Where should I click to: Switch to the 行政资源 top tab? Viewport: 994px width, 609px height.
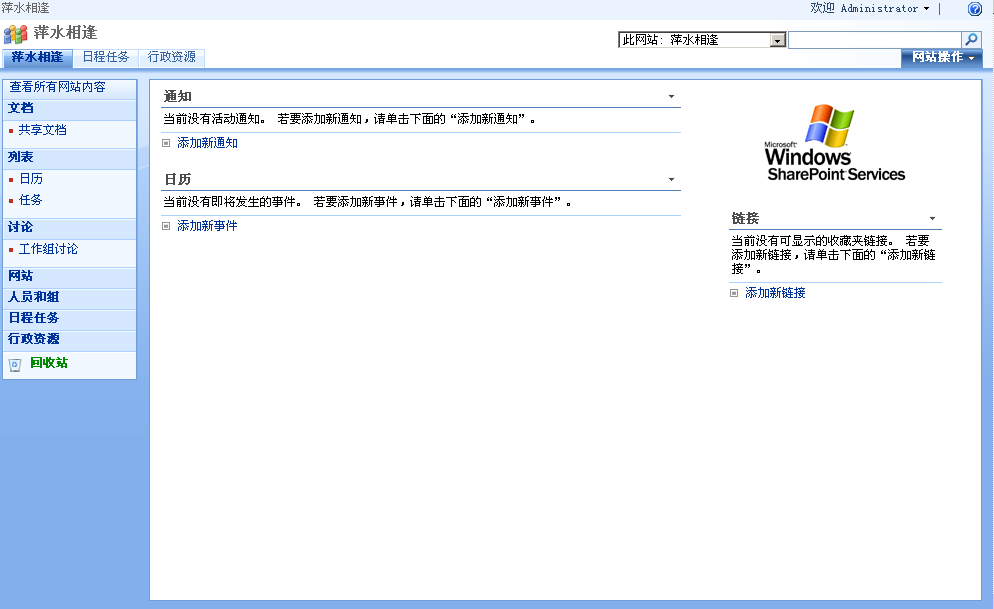172,58
